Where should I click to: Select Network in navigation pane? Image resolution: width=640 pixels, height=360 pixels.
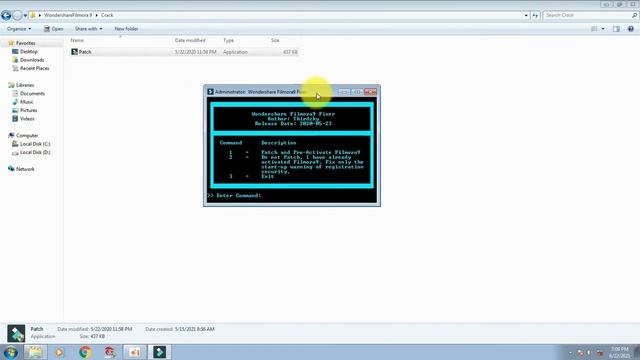[25, 169]
